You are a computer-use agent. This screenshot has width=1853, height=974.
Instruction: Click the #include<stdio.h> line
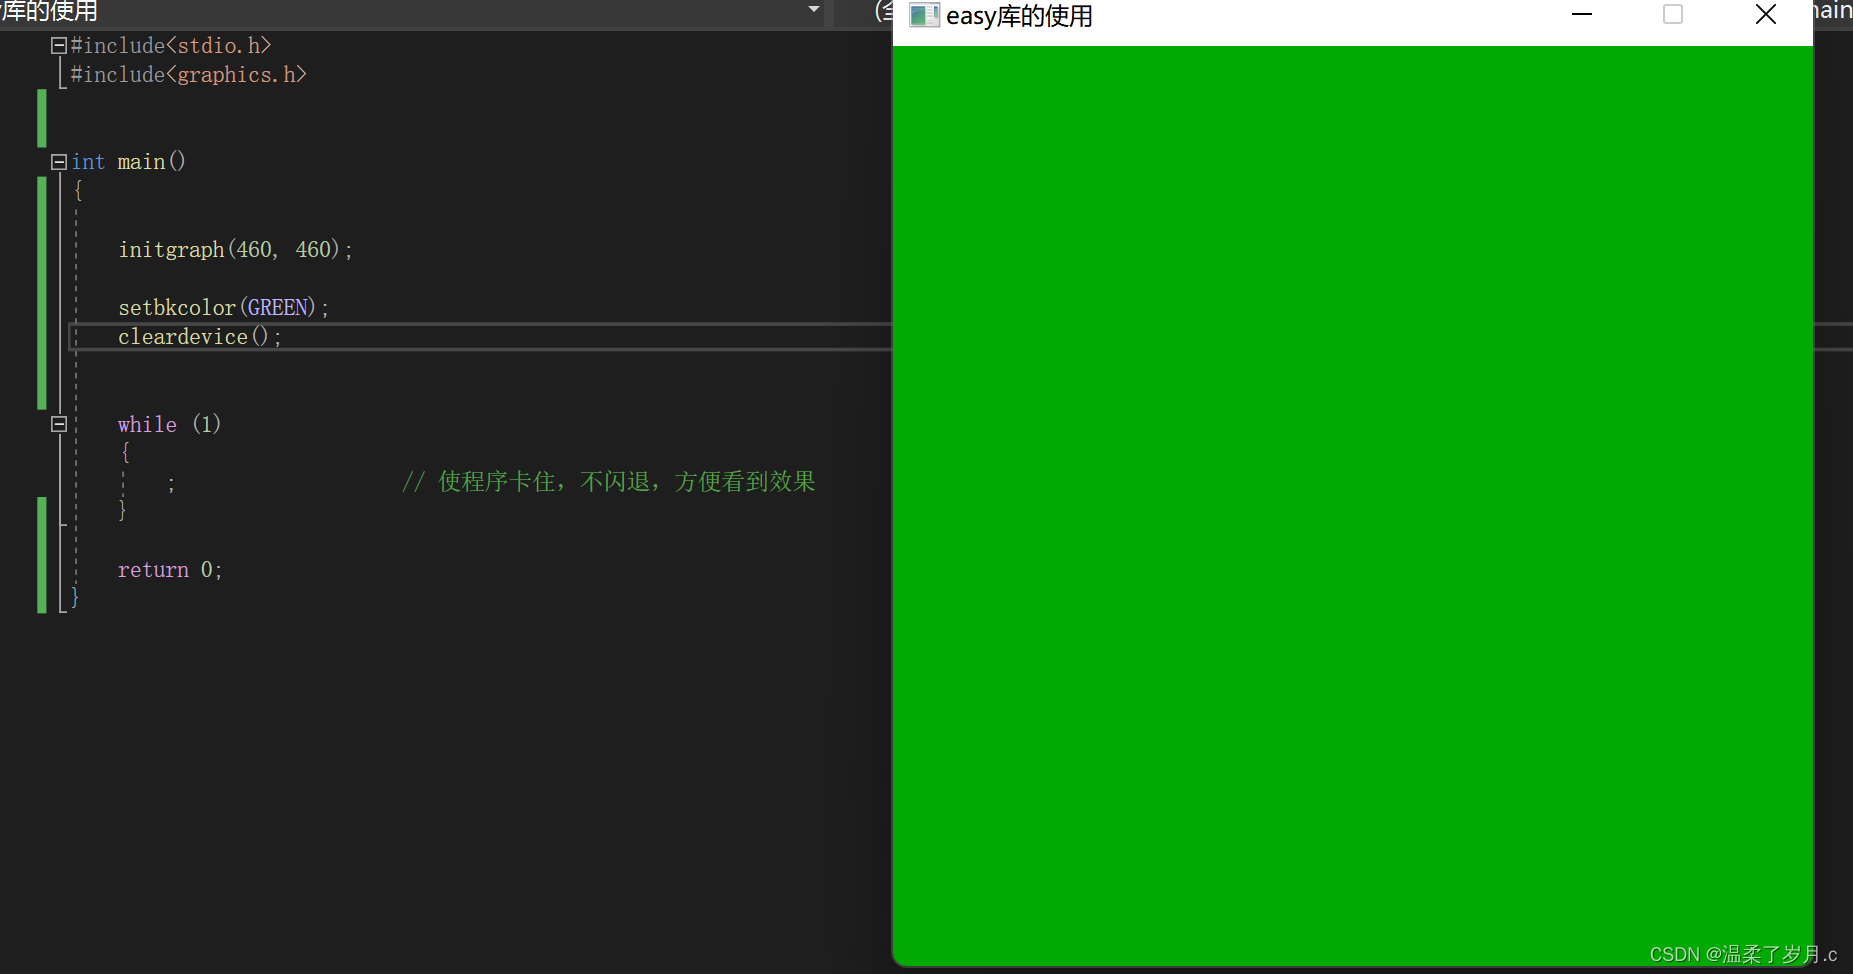[x=171, y=46]
